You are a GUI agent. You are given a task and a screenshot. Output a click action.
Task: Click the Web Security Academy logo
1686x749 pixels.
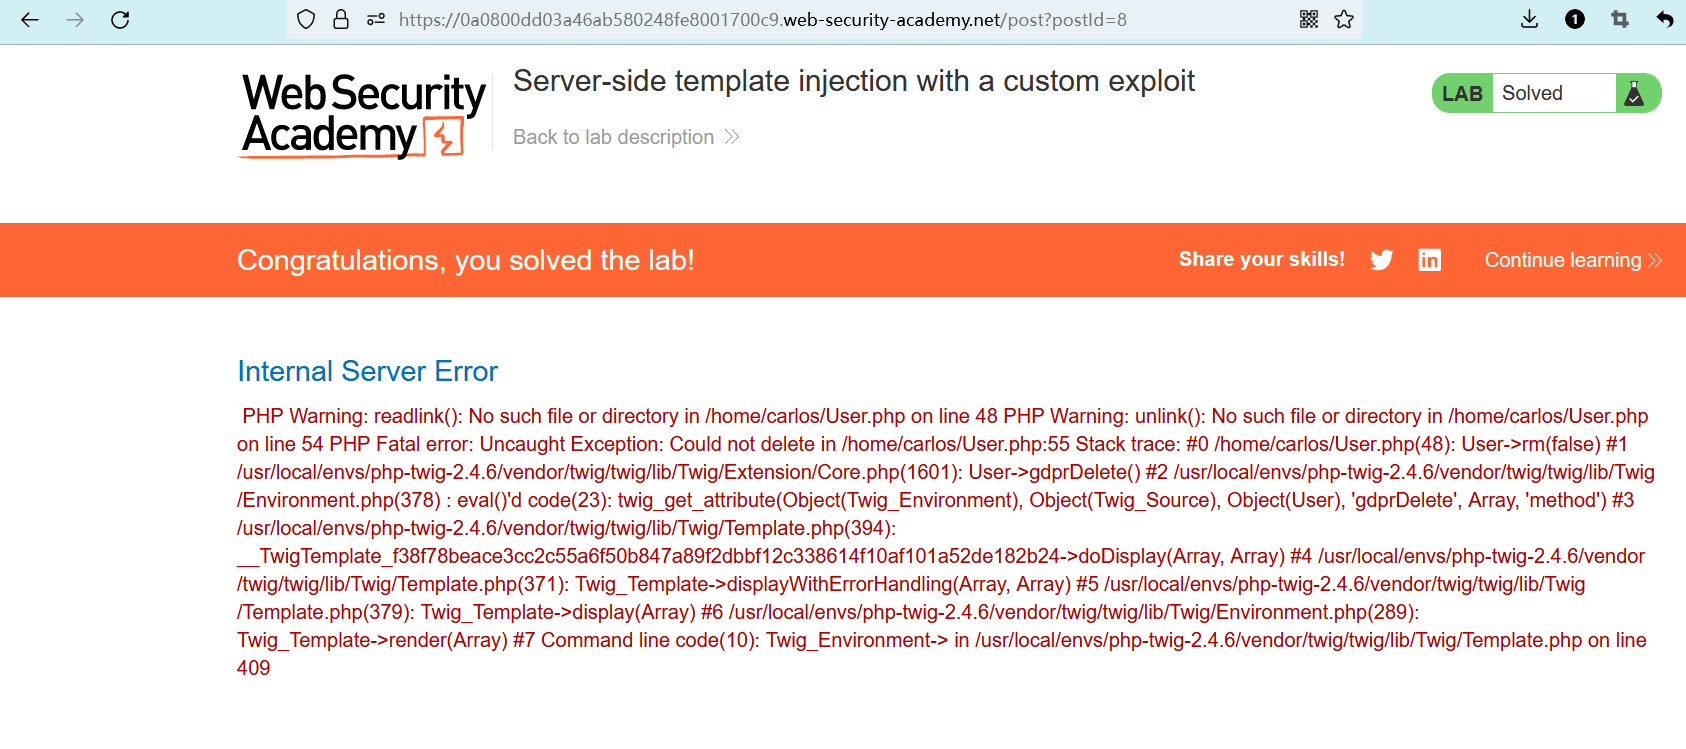tap(363, 115)
